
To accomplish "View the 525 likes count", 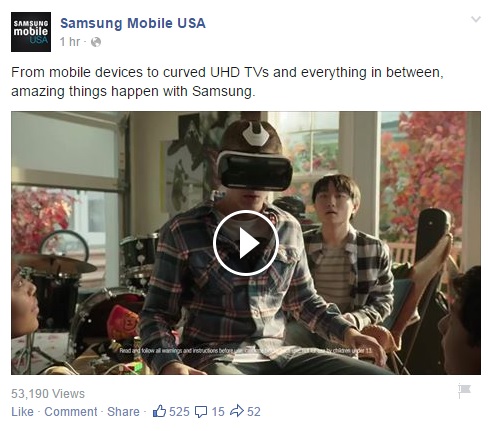I will (x=179, y=412).
